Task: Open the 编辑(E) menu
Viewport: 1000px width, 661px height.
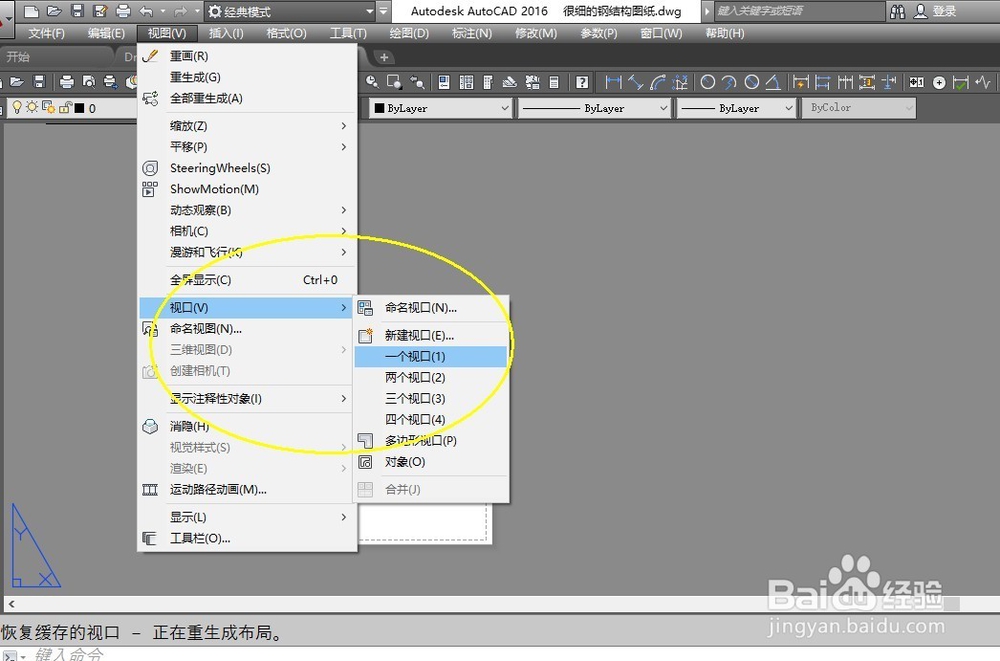Action: point(107,33)
